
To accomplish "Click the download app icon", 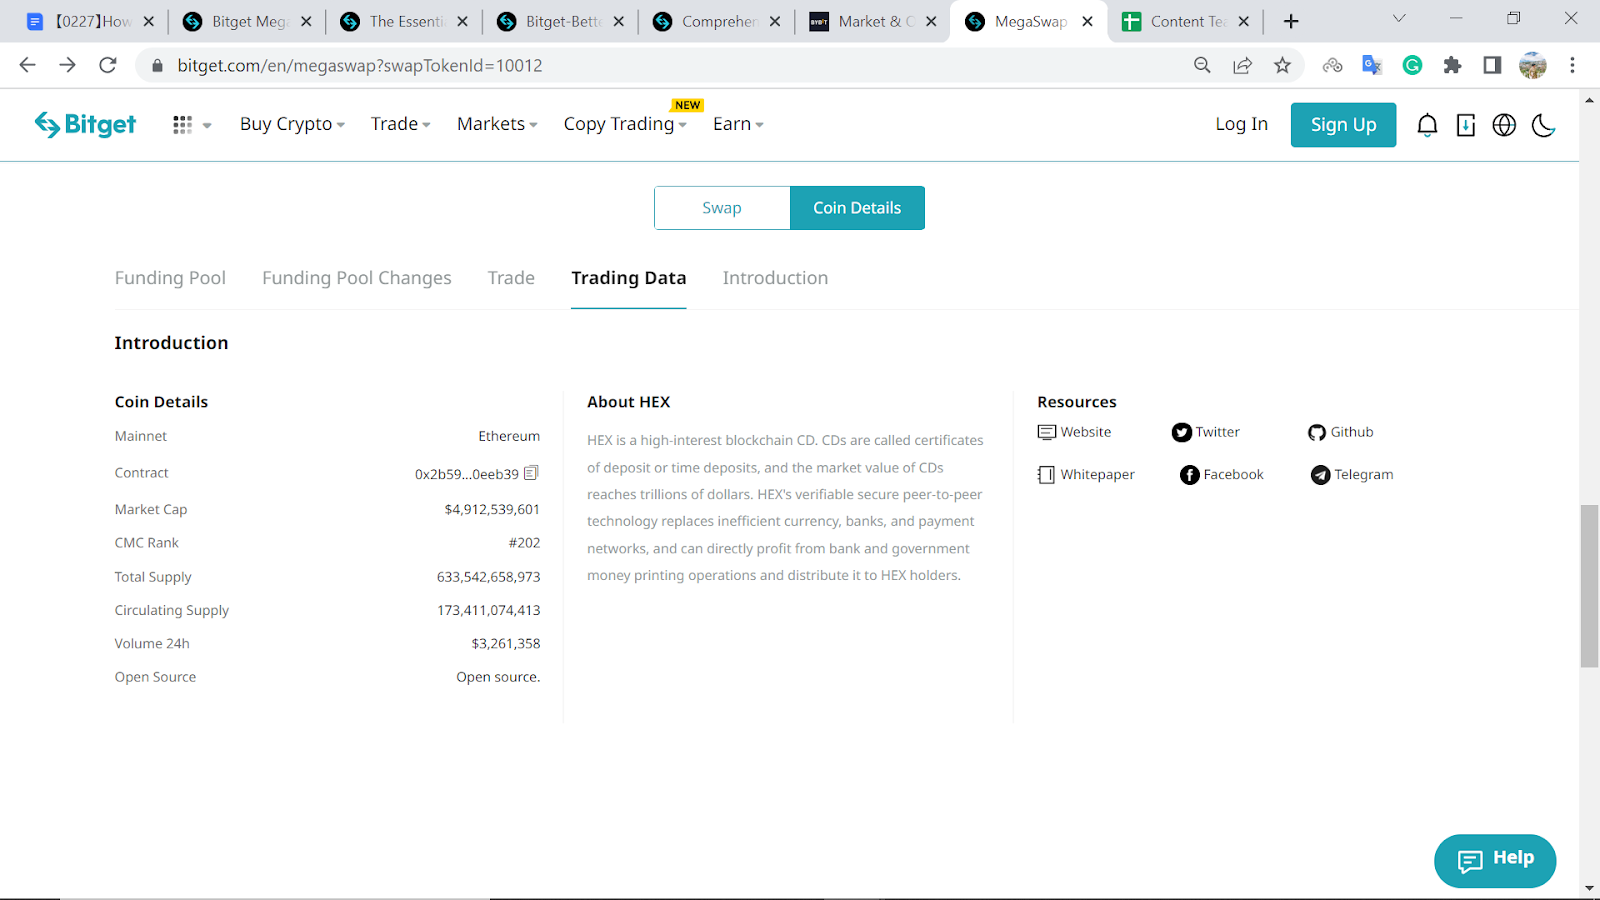I will [x=1466, y=125].
